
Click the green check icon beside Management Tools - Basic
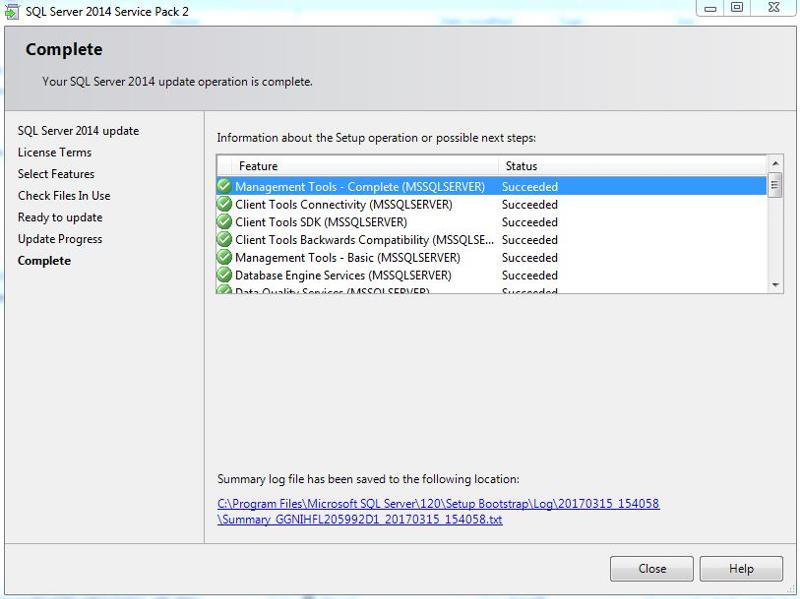click(x=224, y=257)
